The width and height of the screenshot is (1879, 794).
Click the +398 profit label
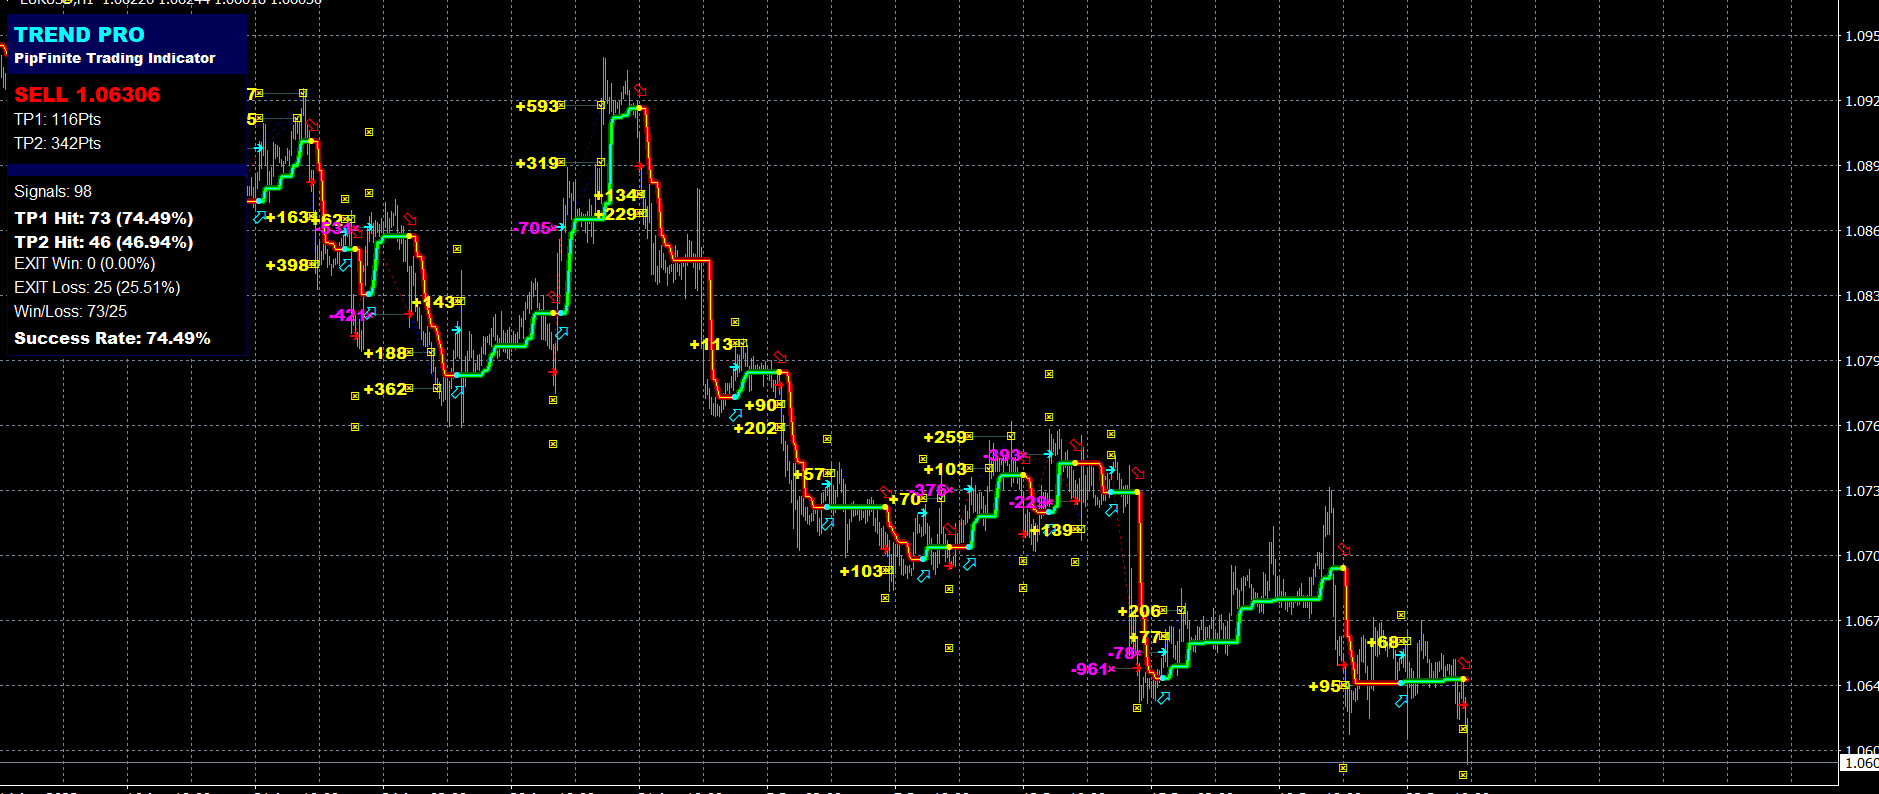pyautogui.click(x=287, y=265)
